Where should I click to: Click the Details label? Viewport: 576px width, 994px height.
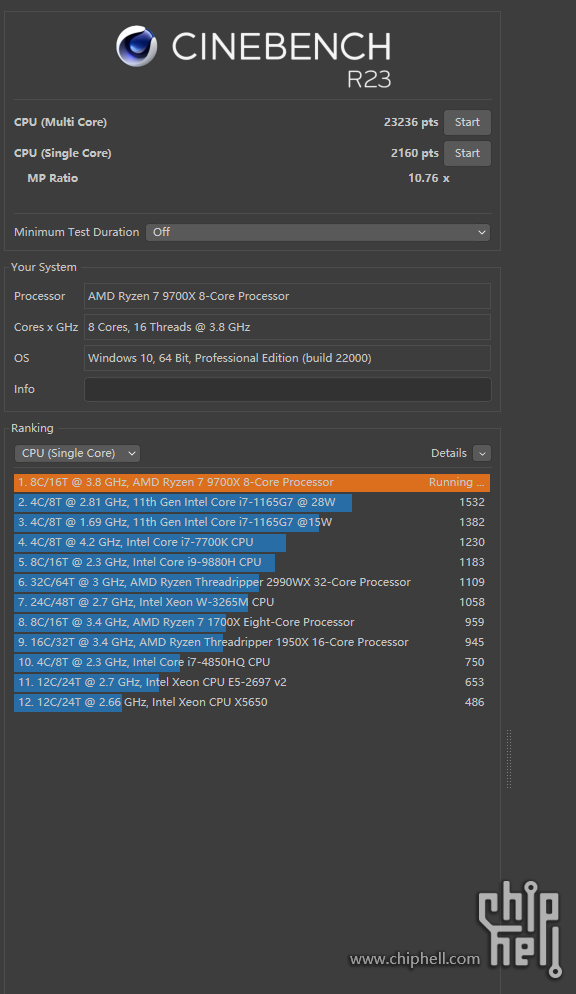point(449,453)
